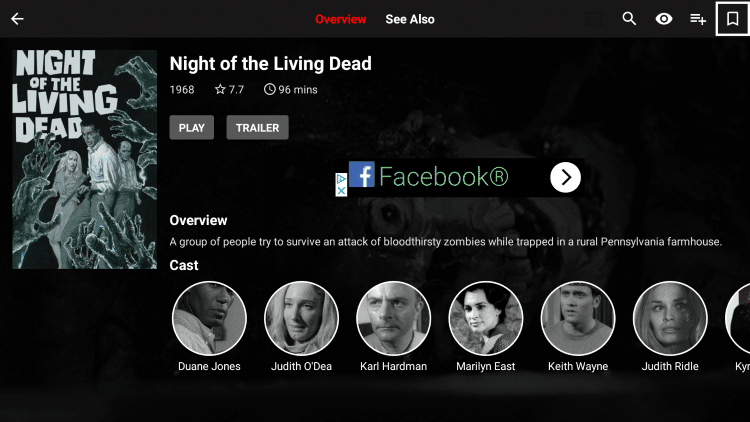The image size is (750, 422).
Task: Open the Facebook ad arrow
Action: point(565,178)
